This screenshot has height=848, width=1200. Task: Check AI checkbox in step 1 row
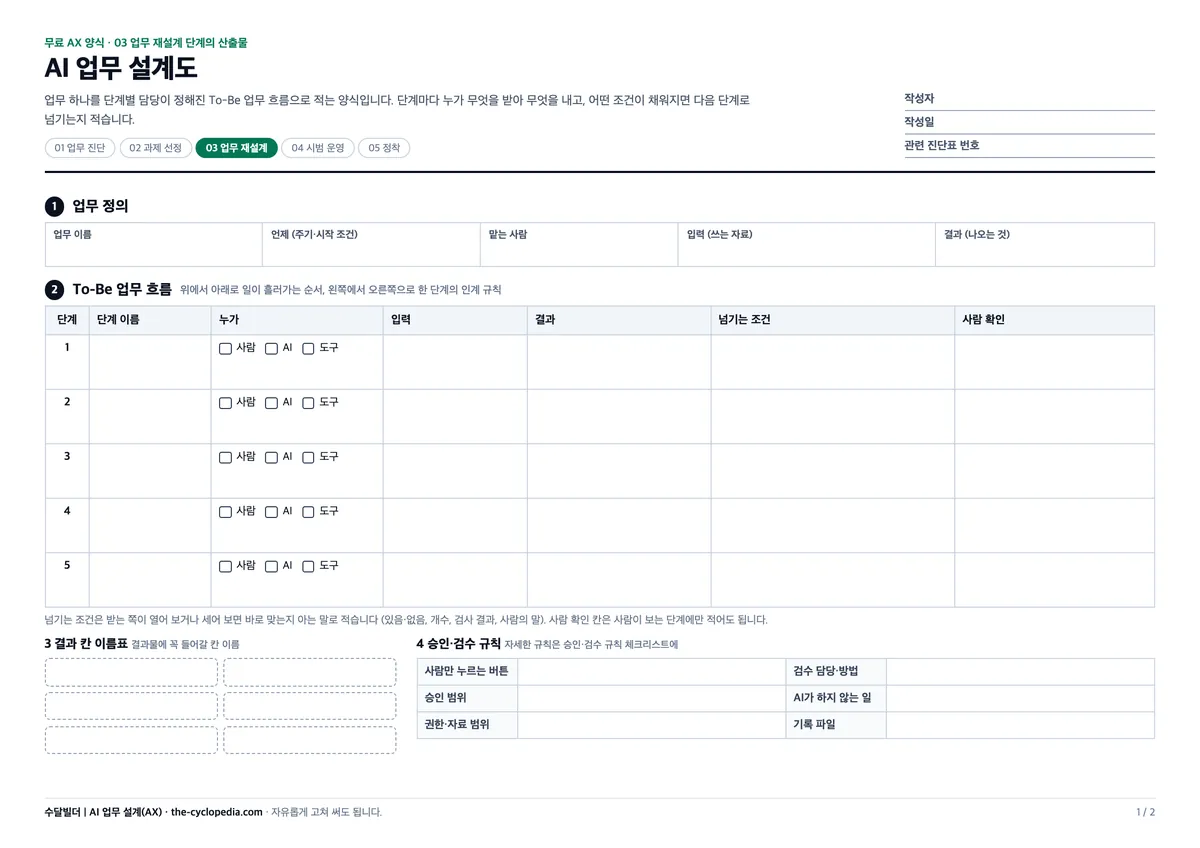click(x=271, y=349)
